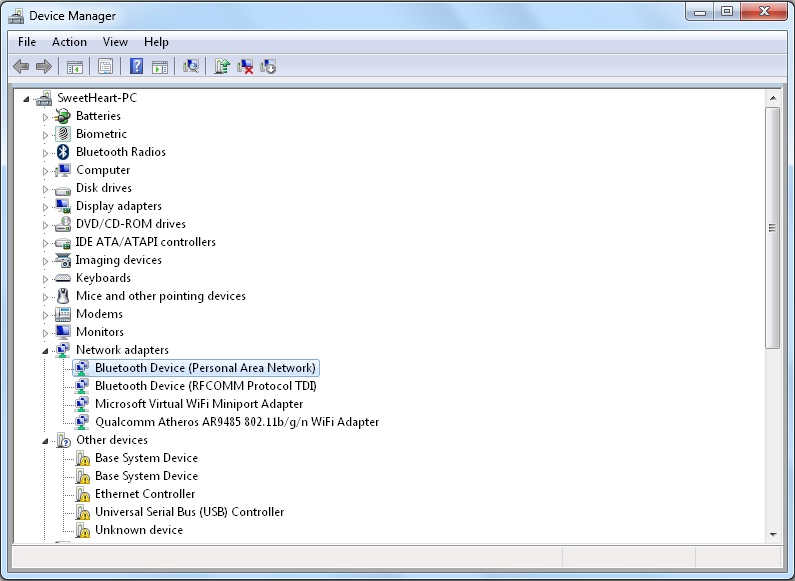Click Show/Hide Console Tree toolbar icon
Image resolution: width=795 pixels, height=581 pixels.
(75, 66)
